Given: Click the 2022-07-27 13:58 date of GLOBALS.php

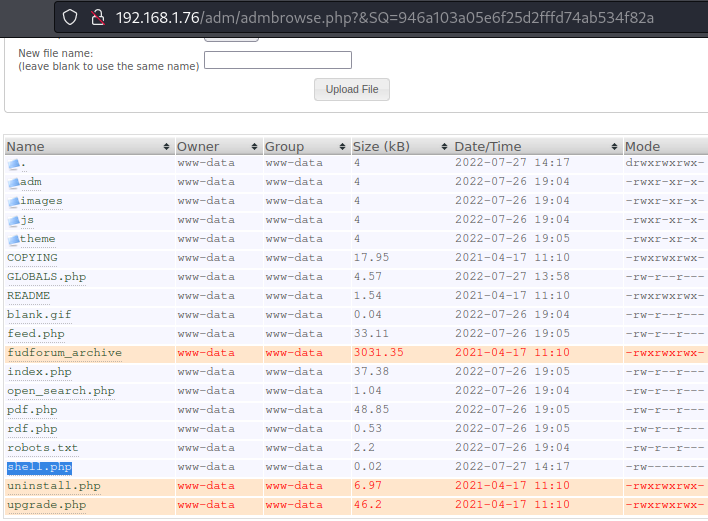Looking at the screenshot, I should [x=512, y=276].
